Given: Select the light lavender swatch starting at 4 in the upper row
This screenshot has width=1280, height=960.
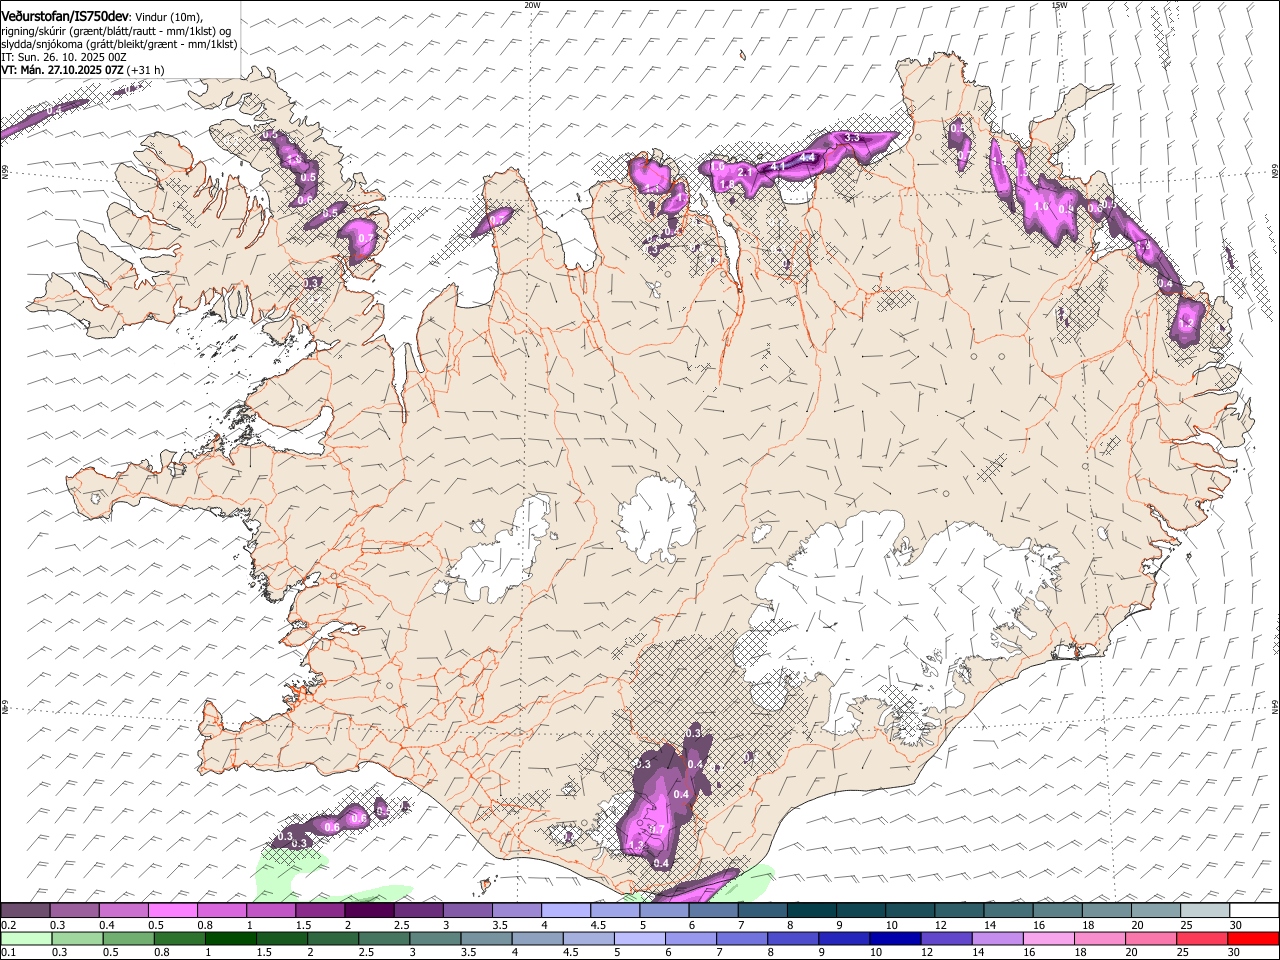Looking at the screenshot, I should [x=565, y=911].
